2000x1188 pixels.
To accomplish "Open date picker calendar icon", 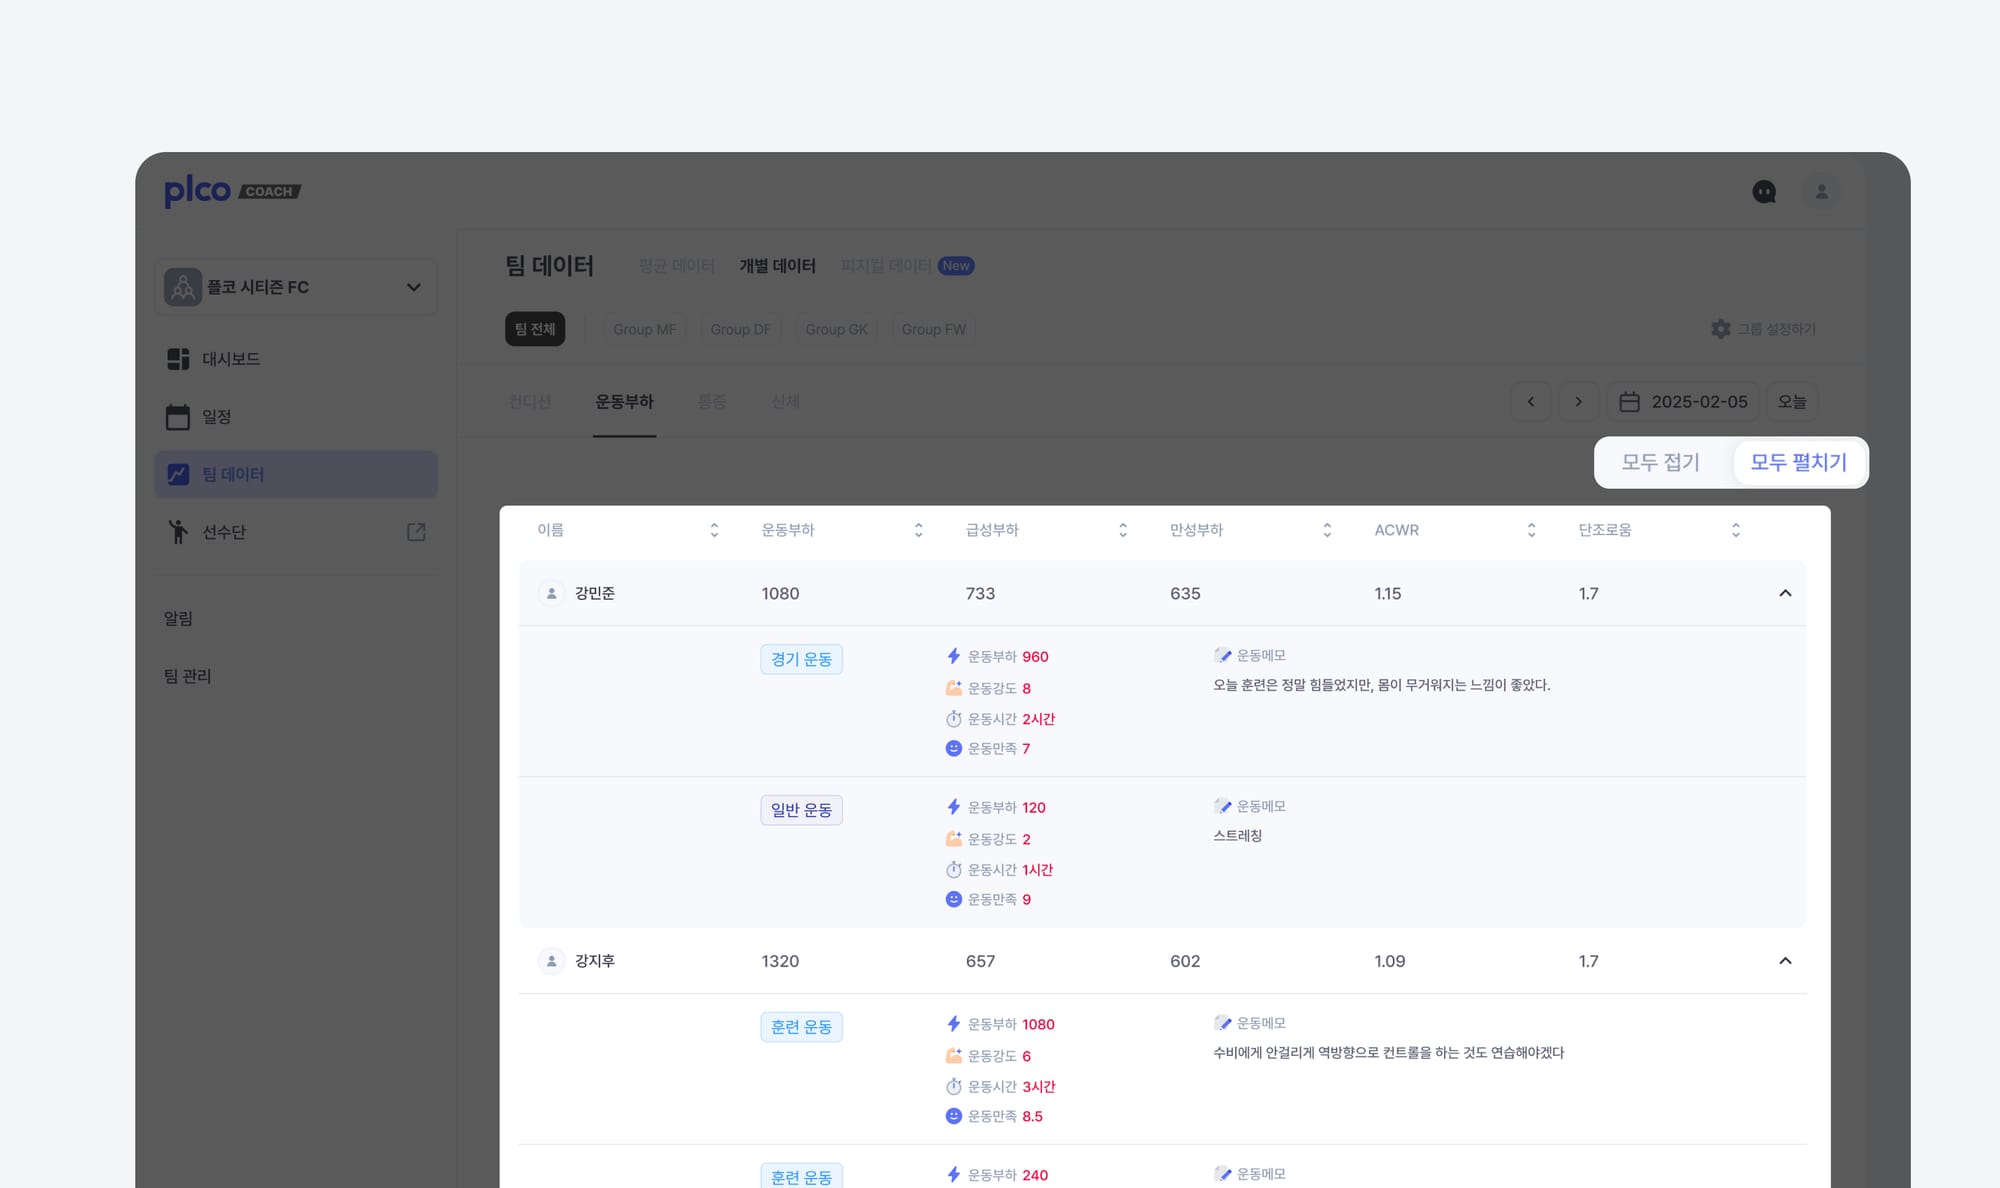I will tap(1629, 402).
